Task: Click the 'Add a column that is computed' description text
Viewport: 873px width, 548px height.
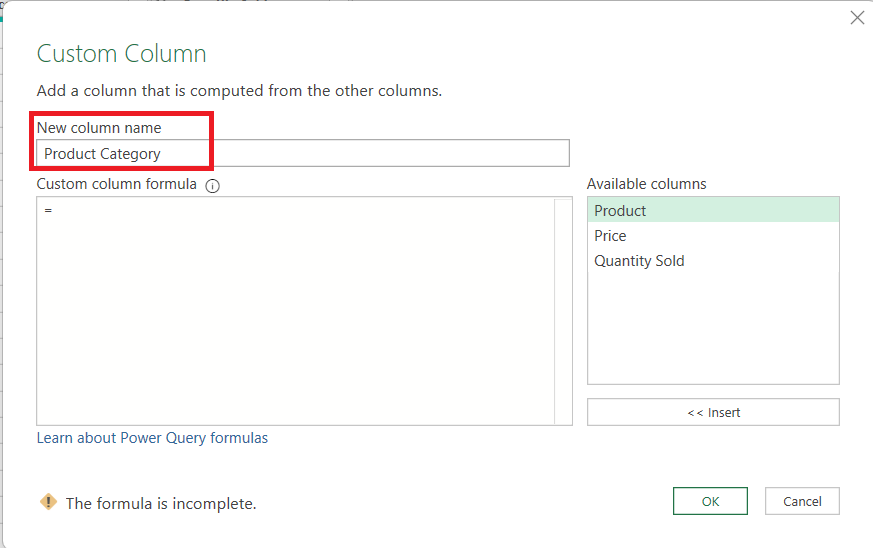Action: [239, 91]
